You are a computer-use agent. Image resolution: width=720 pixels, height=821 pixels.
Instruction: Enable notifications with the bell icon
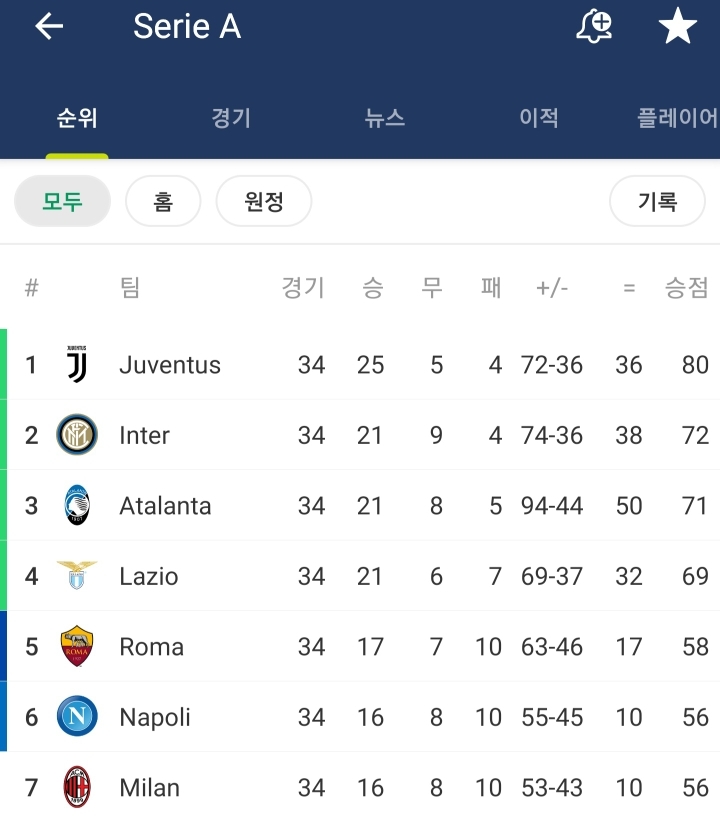click(594, 27)
